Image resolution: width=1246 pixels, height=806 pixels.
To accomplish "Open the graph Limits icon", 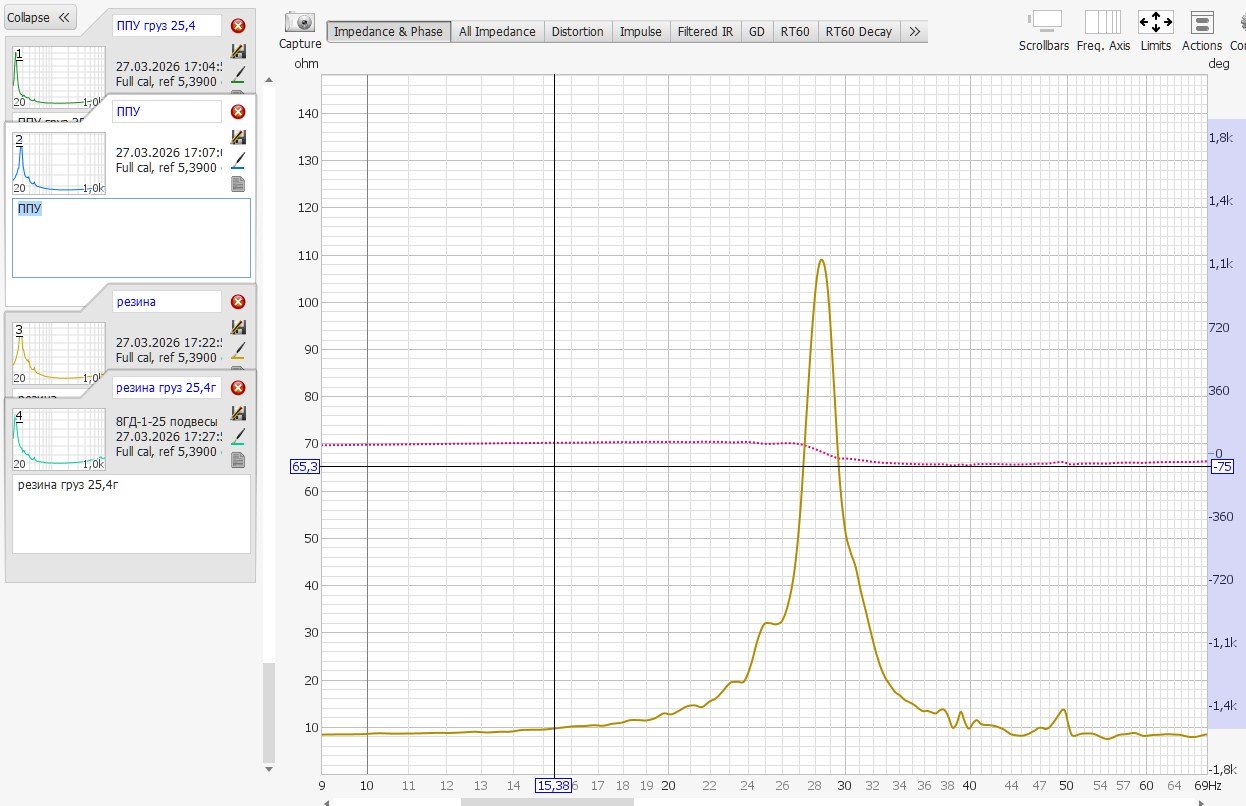I will (1155, 22).
